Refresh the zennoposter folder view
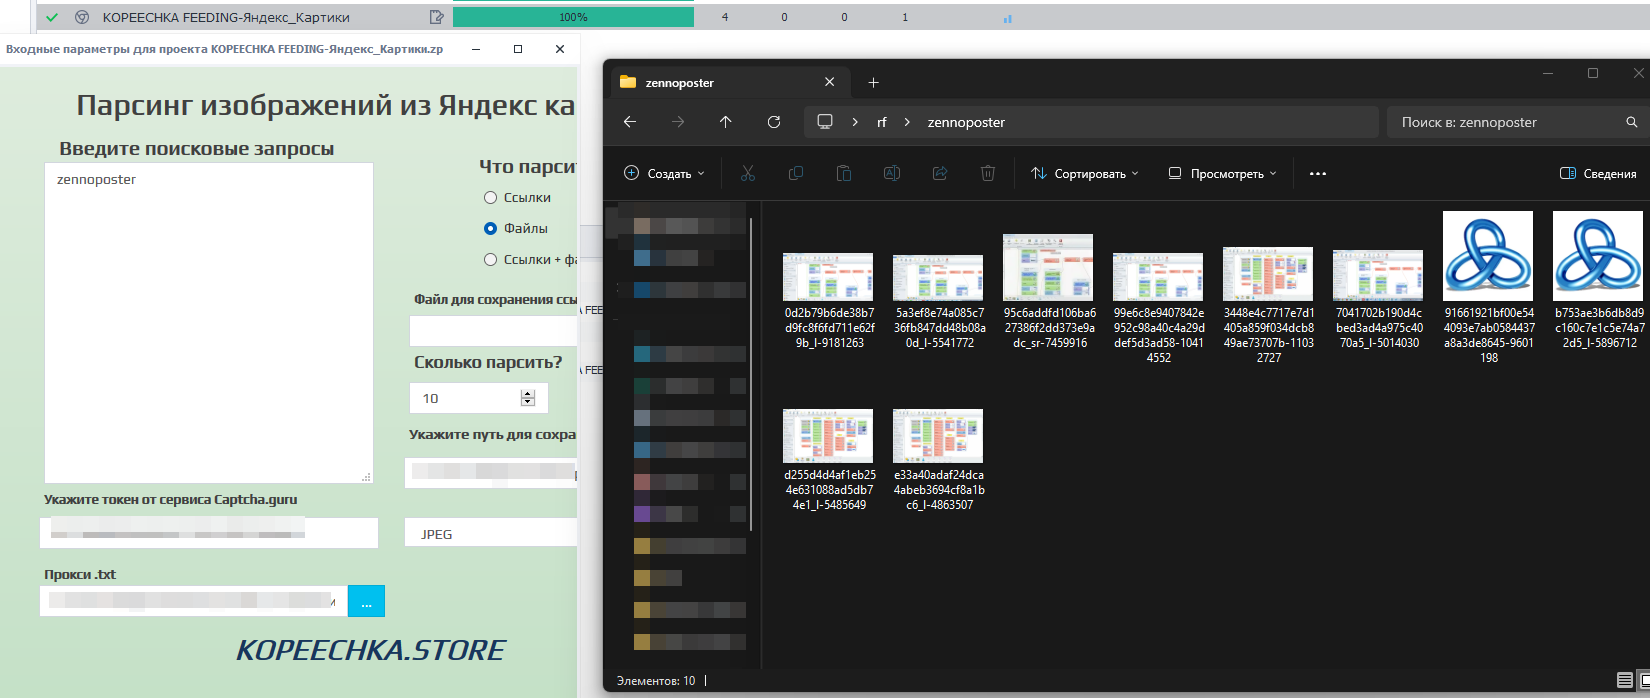The image size is (1650, 698). pos(773,122)
